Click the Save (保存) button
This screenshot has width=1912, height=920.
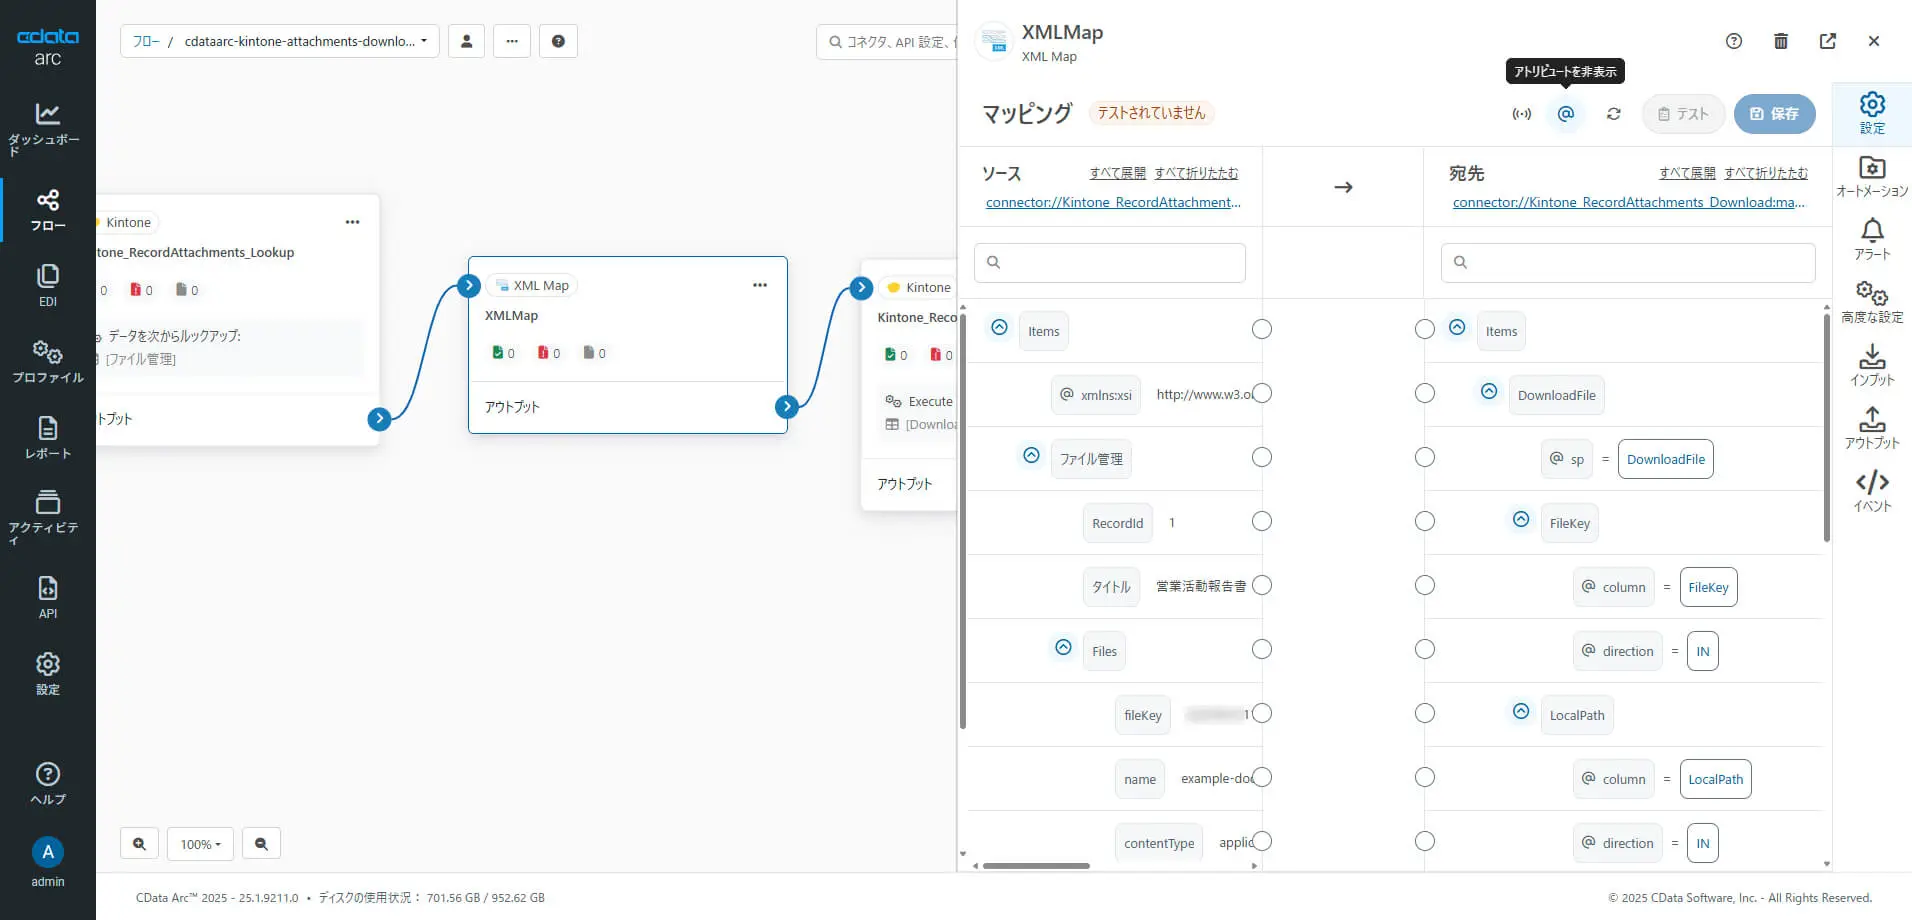point(1774,114)
